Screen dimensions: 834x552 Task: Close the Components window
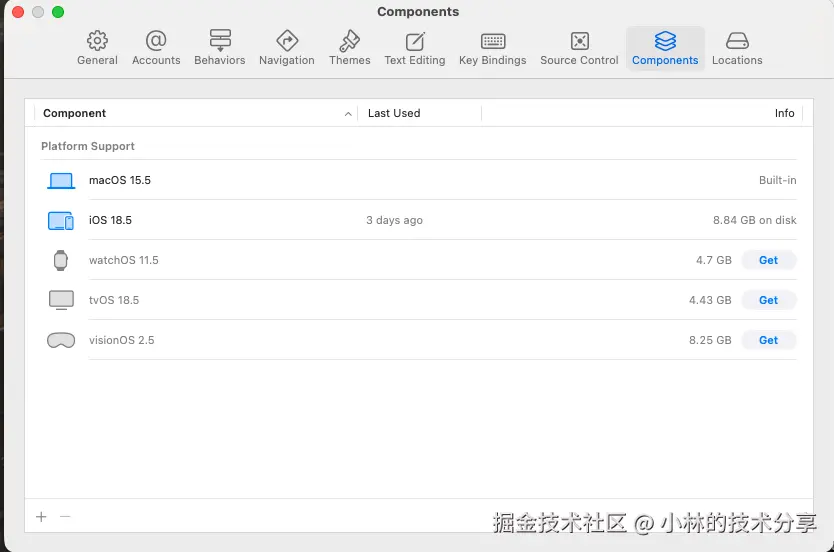[18, 12]
